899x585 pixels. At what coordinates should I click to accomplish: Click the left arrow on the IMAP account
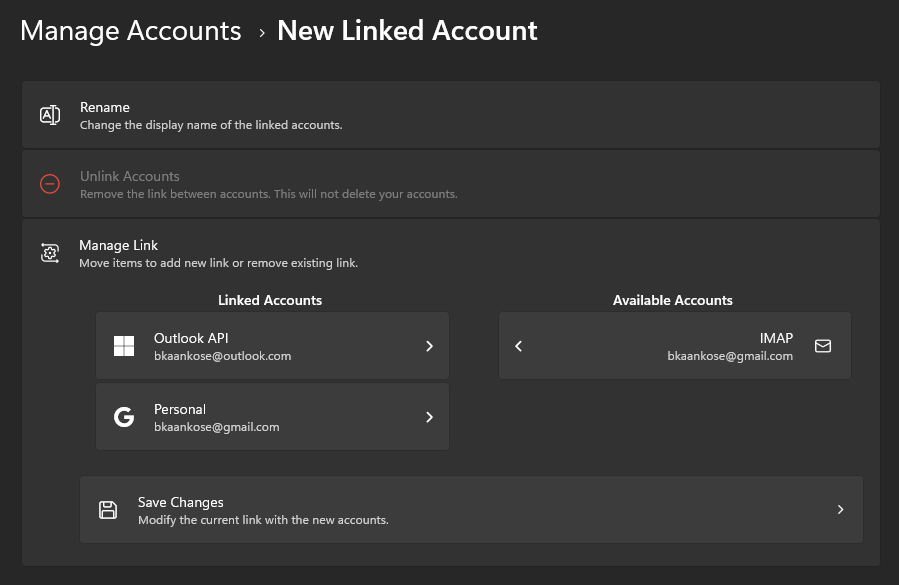(518, 346)
